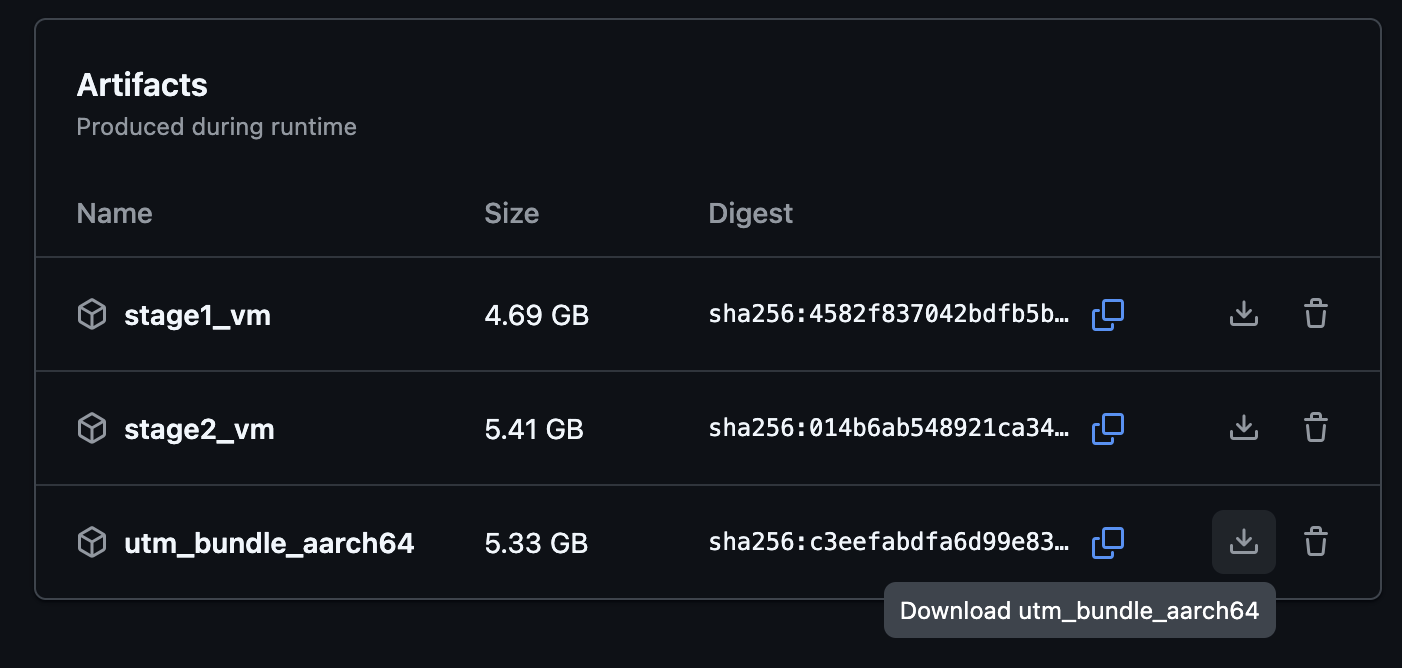Image resolution: width=1402 pixels, height=668 pixels.
Task: Click the Digest column header
Action: click(x=750, y=213)
